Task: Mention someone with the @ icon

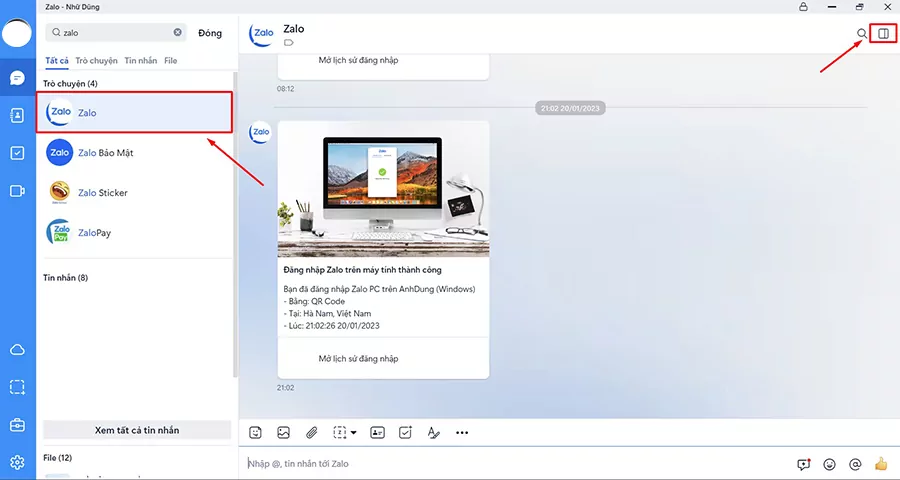Action: tap(855, 464)
